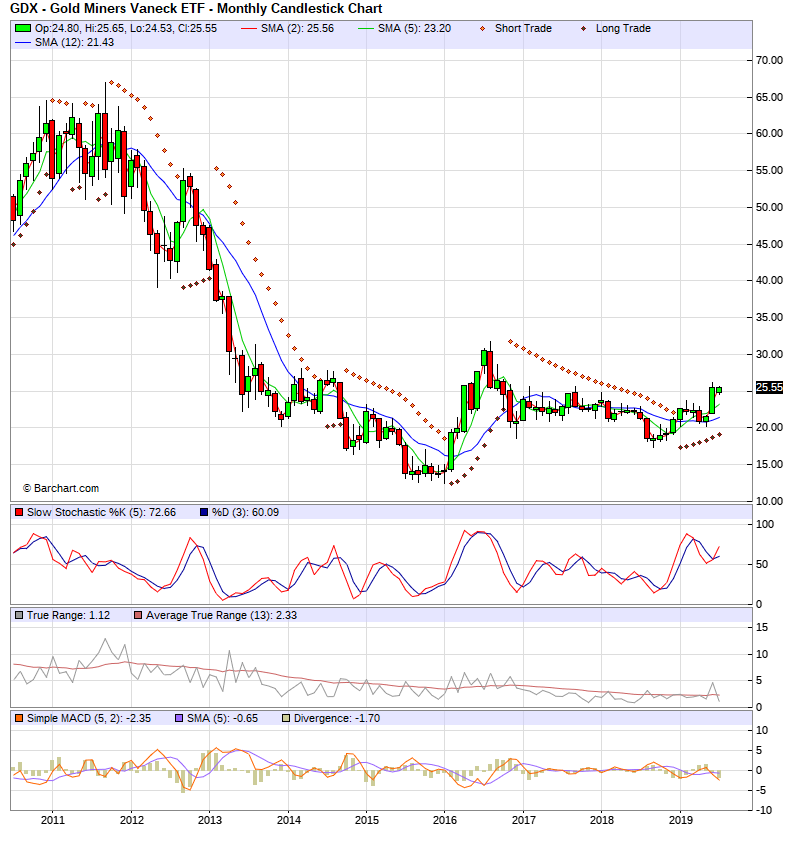Screen dimensions: 794x851
Task: Click the SMA (12): 21.43 legend text
Action: point(74,42)
